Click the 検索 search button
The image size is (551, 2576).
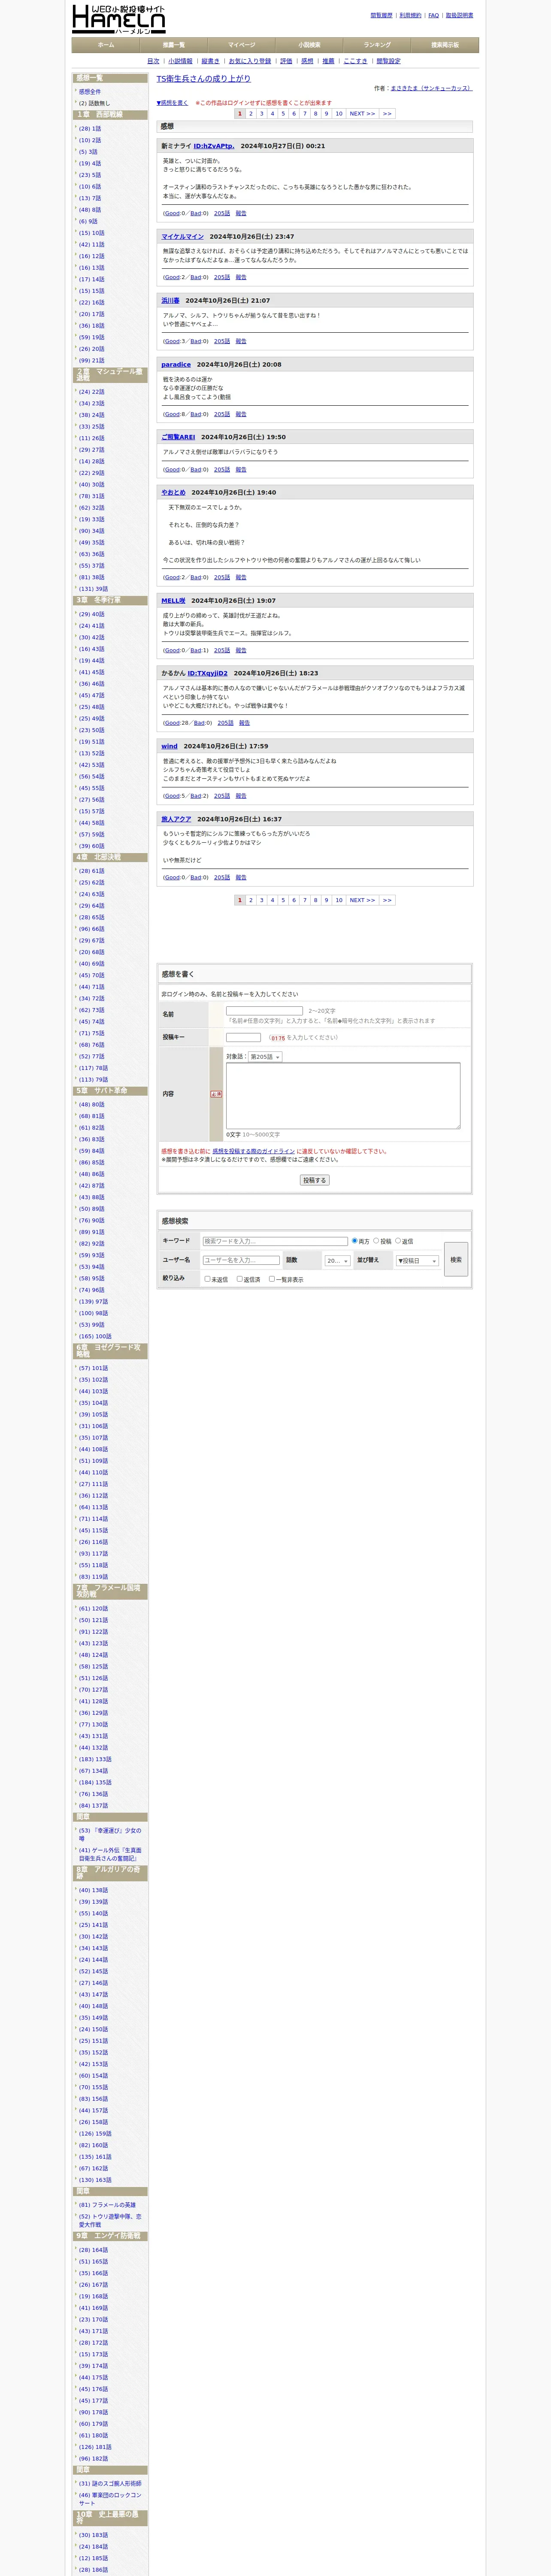[x=456, y=1260]
